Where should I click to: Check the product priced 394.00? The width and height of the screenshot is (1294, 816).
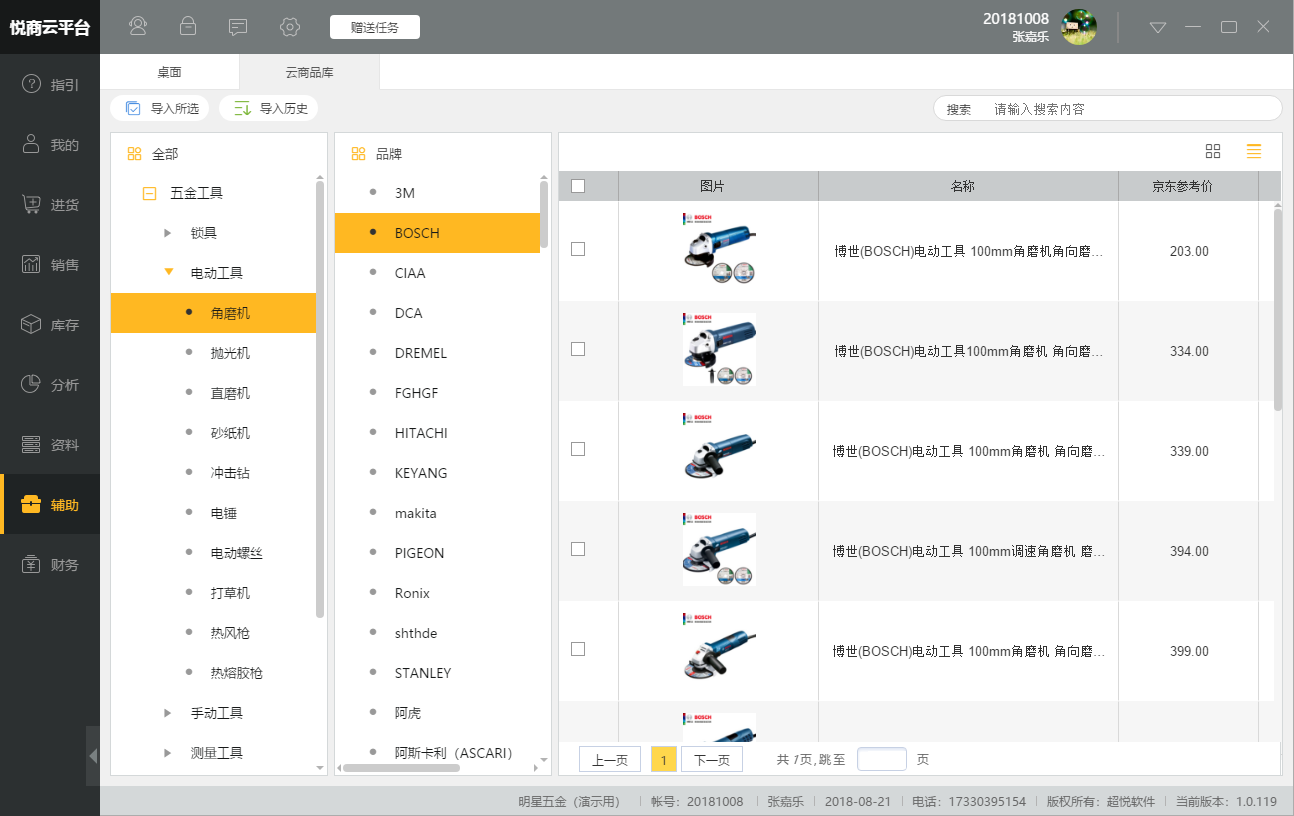click(578, 549)
